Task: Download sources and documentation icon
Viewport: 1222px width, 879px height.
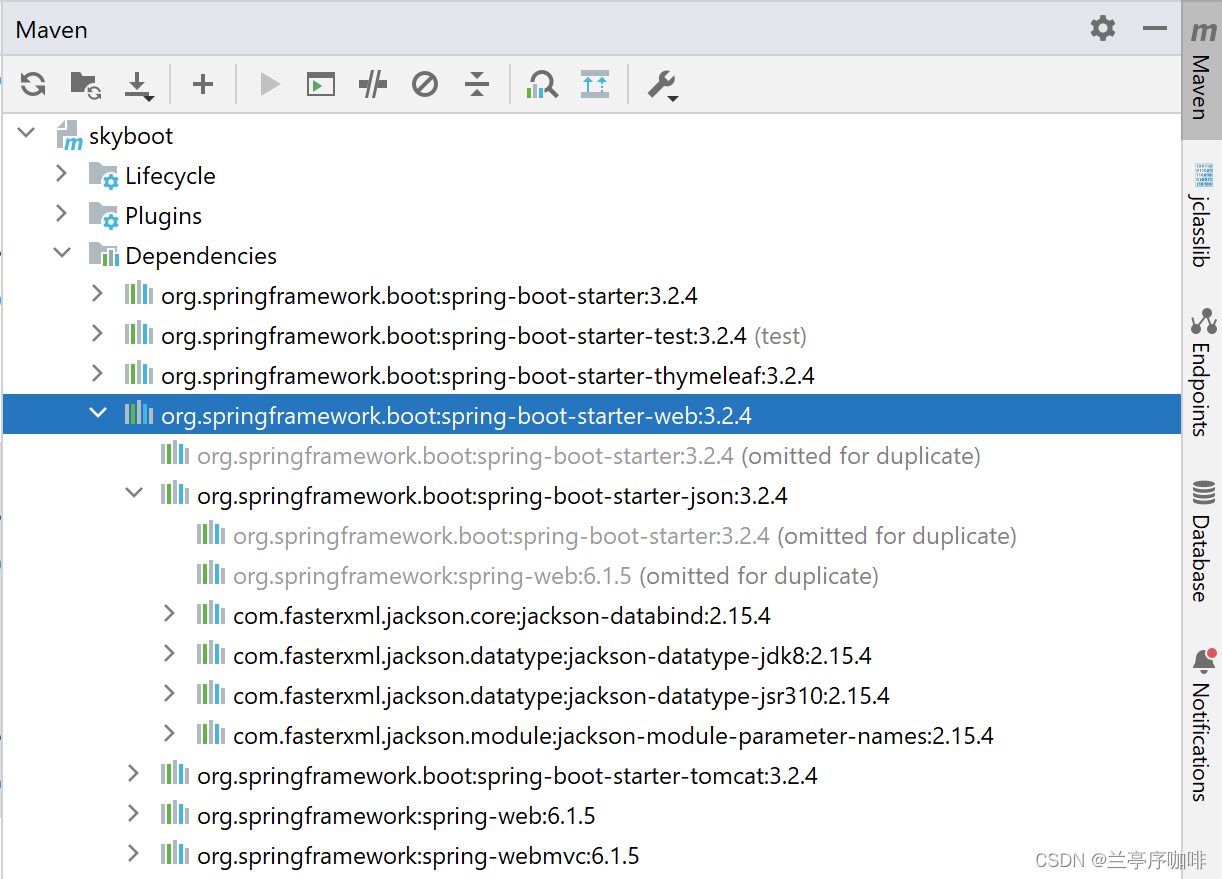Action: point(139,85)
